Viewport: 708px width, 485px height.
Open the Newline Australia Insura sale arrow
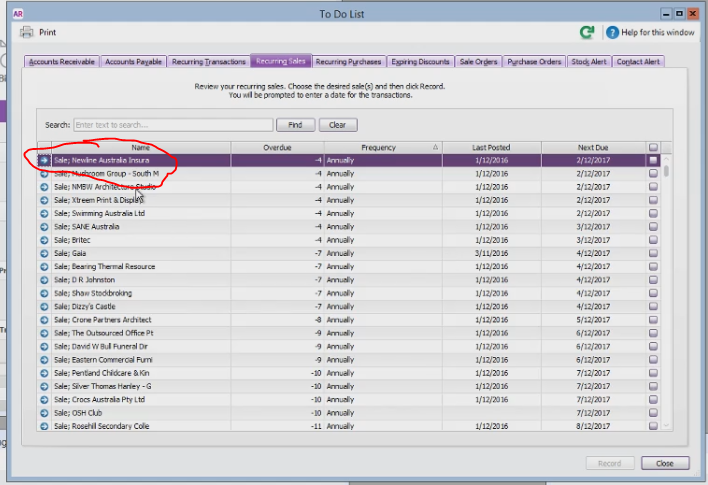(44, 160)
